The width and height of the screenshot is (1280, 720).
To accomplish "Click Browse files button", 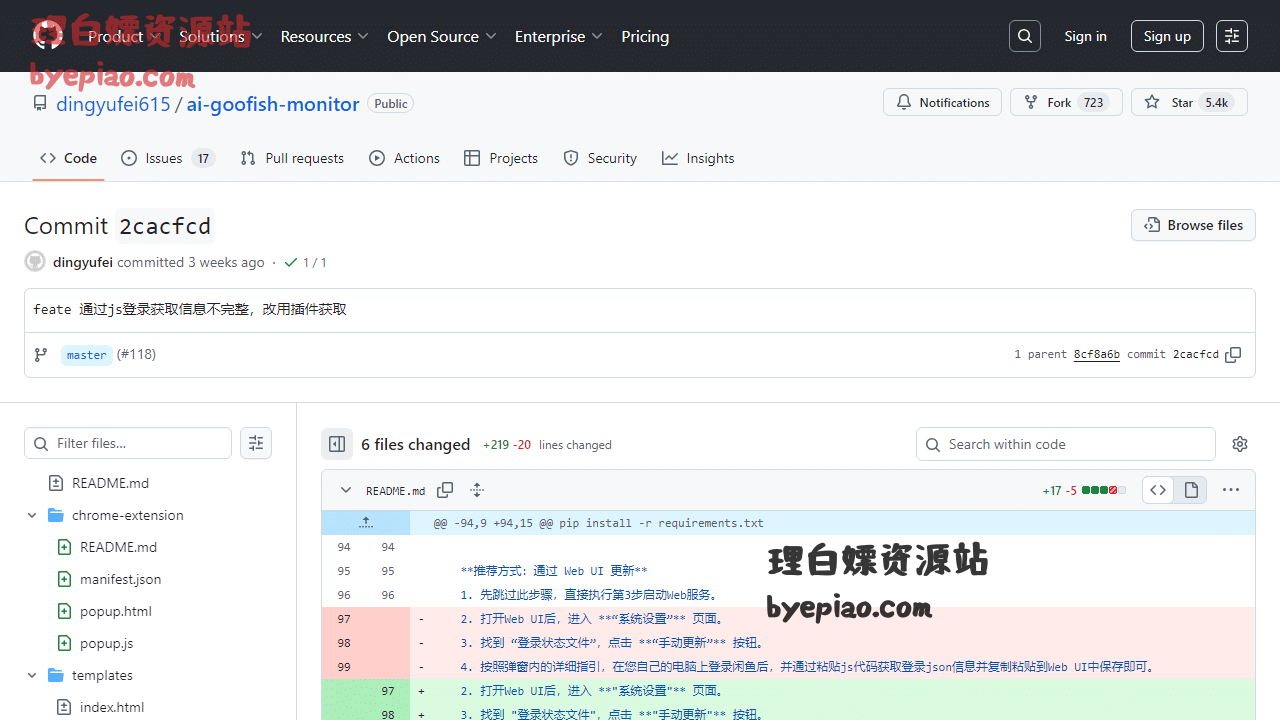I will coord(1193,225).
